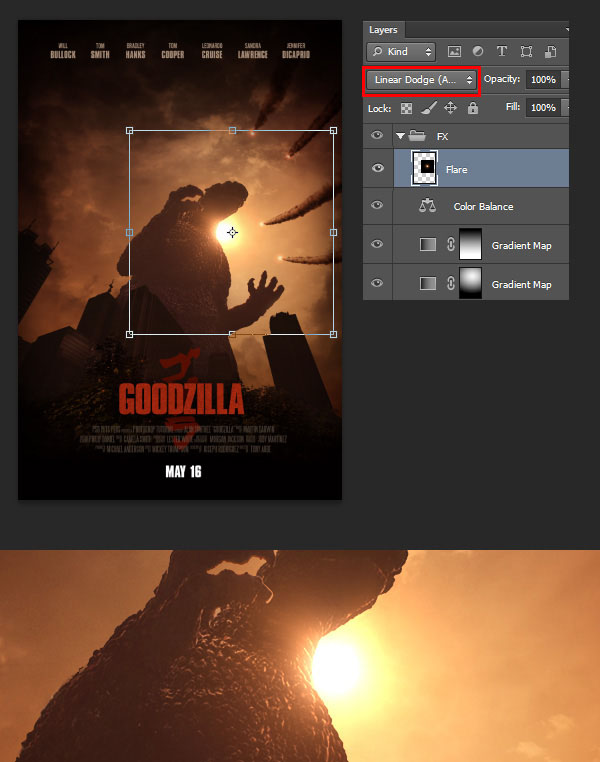This screenshot has height=762, width=600.
Task: Click the Opacity label
Action: click(x=502, y=79)
